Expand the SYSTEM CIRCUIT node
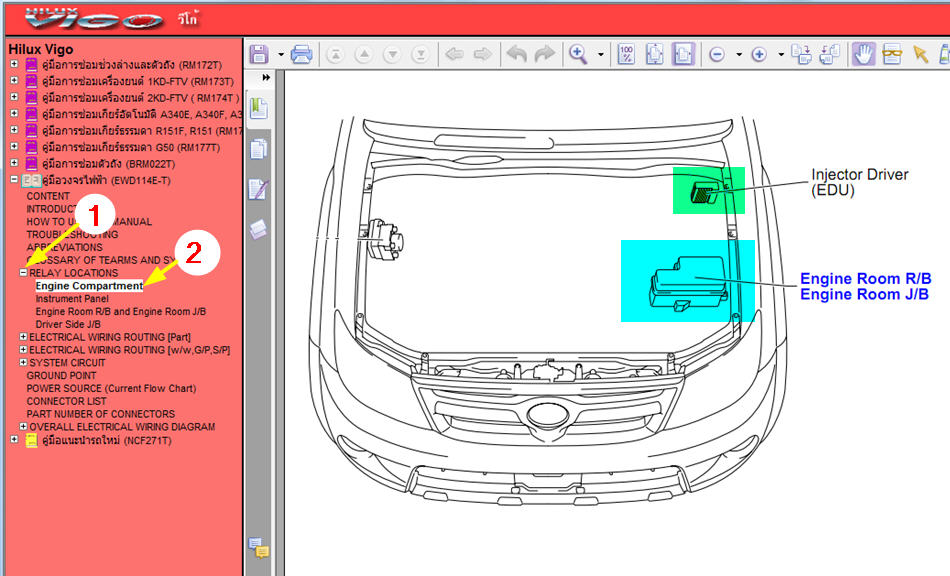The image size is (950, 576). 23,362
